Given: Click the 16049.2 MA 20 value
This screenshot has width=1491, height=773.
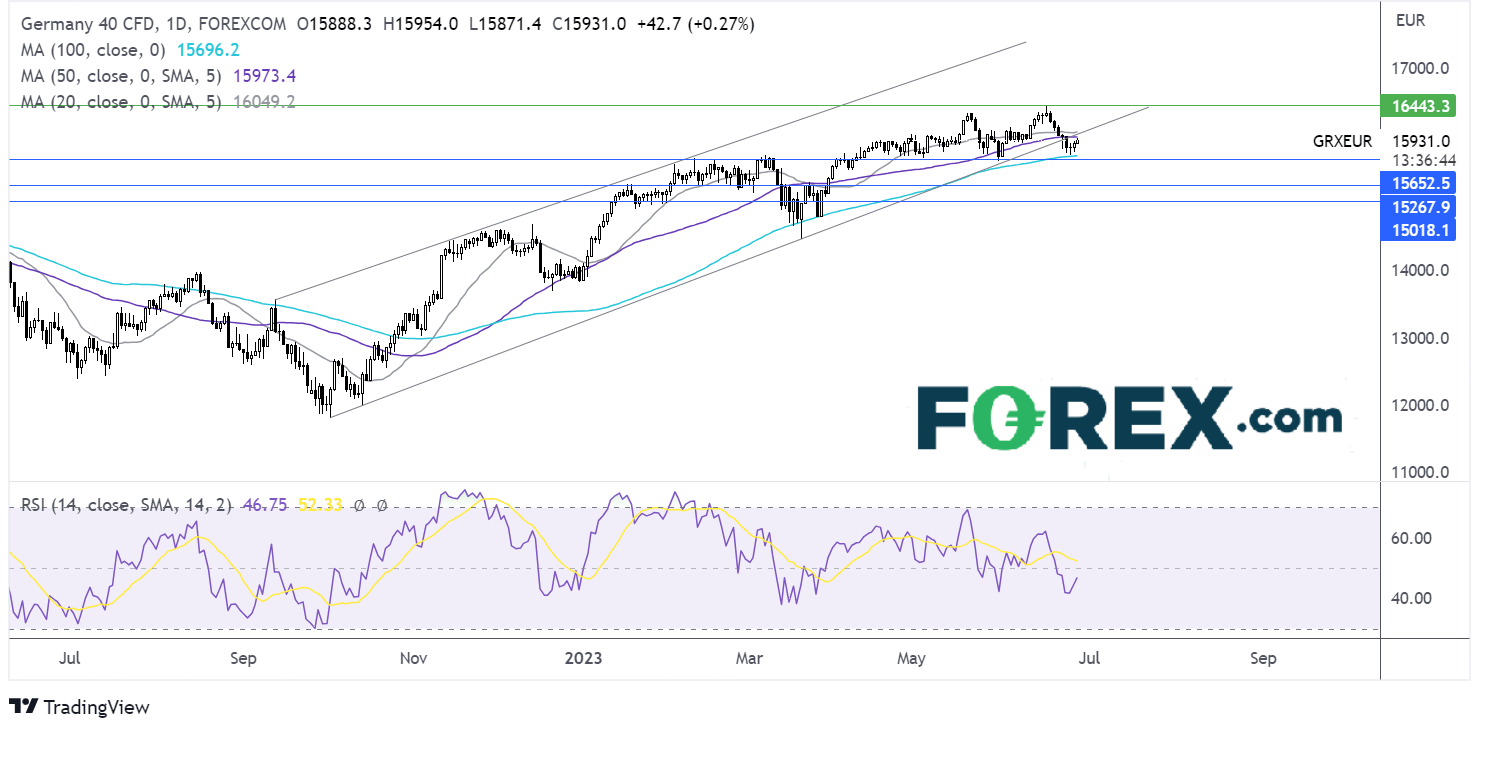Looking at the screenshot, I should click(263, 102).
